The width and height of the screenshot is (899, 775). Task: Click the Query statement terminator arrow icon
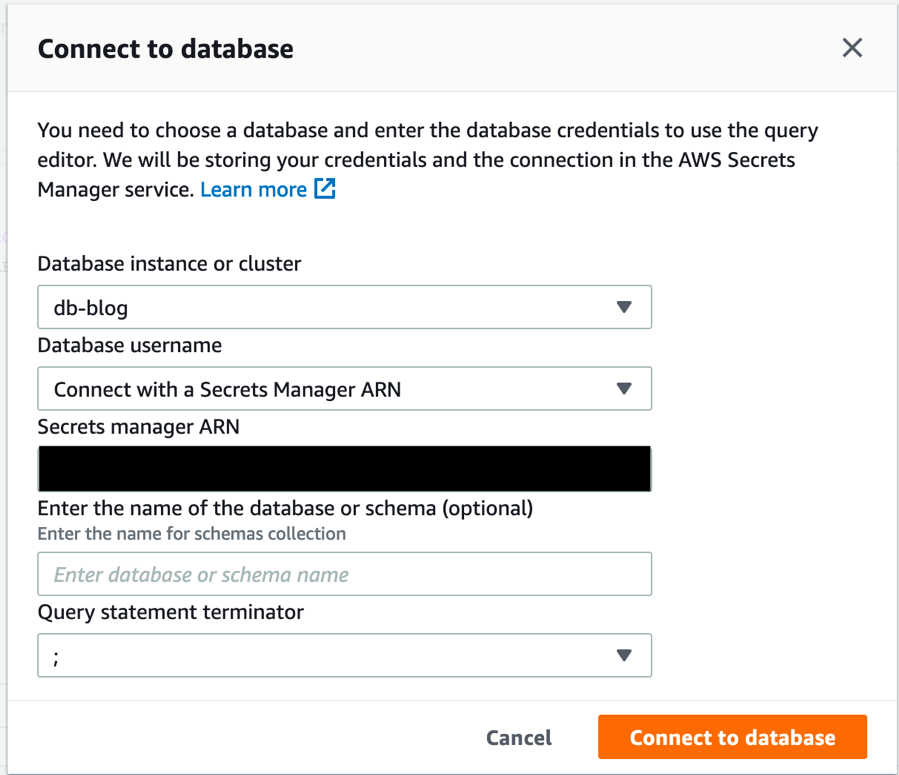pyautogui.click(x=625, y=655)
